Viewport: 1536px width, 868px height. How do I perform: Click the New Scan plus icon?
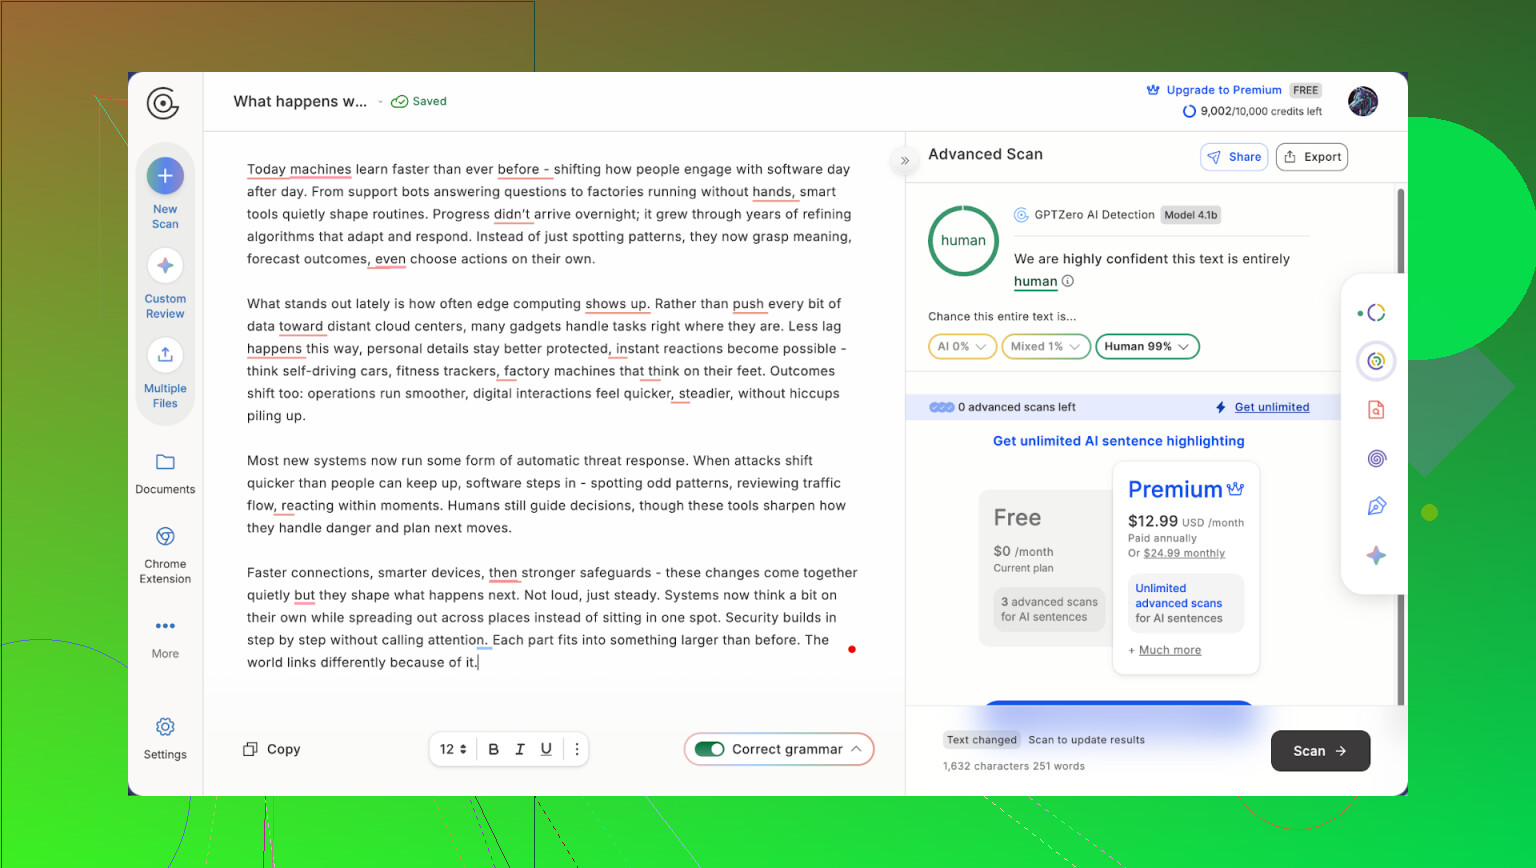tap(165, 176)
